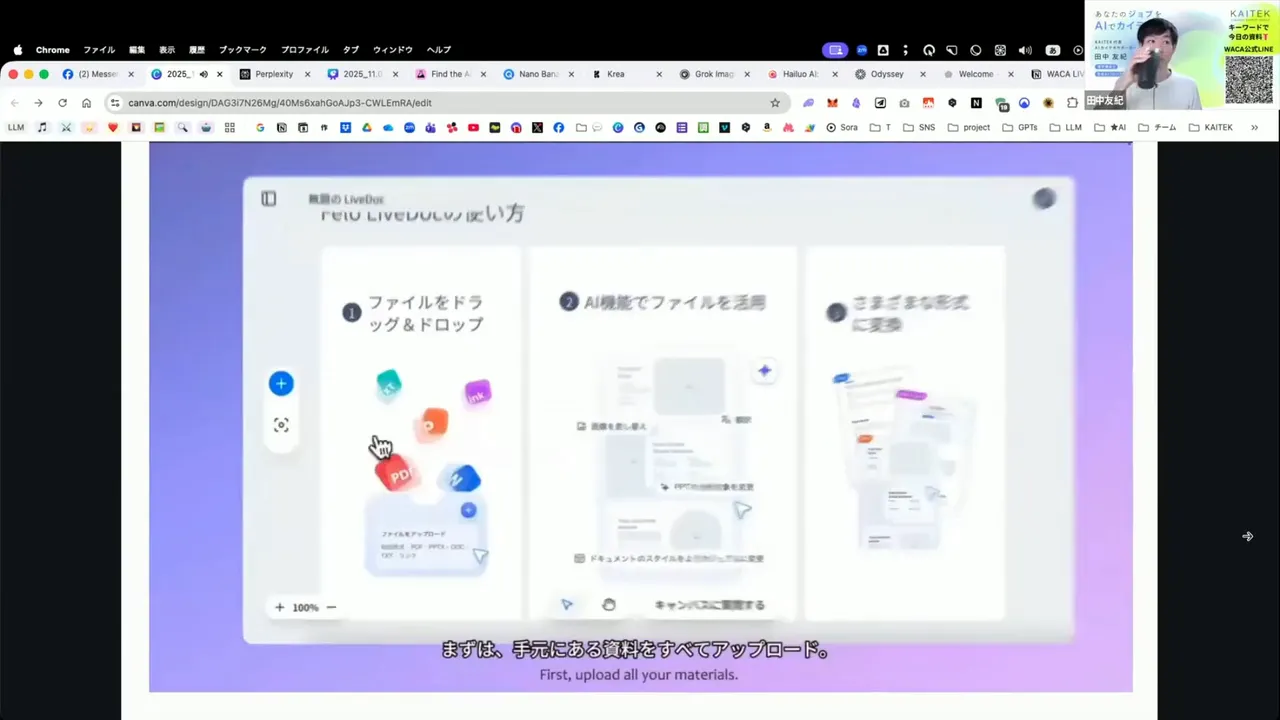This screenshot has width=1280, height=720.
Task: Click the Facebook icon in the bookmarks bar
Action: coord(559,127)
